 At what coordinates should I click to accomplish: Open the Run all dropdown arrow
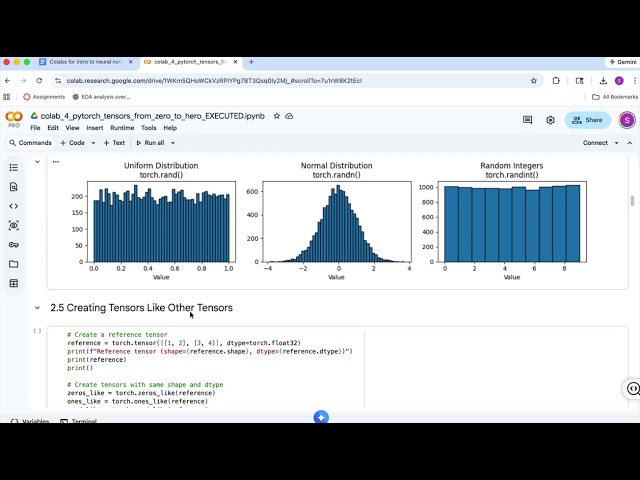point(173,143)
